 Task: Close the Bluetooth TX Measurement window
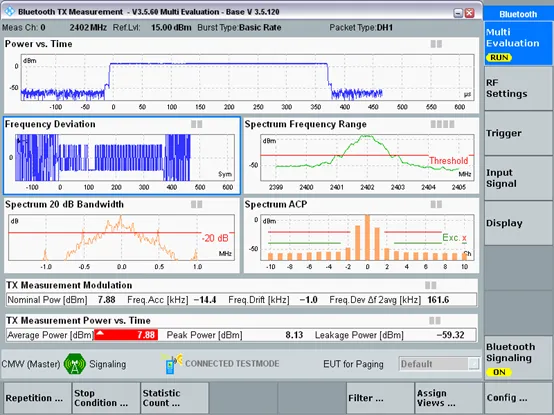(x=469, y=13)
